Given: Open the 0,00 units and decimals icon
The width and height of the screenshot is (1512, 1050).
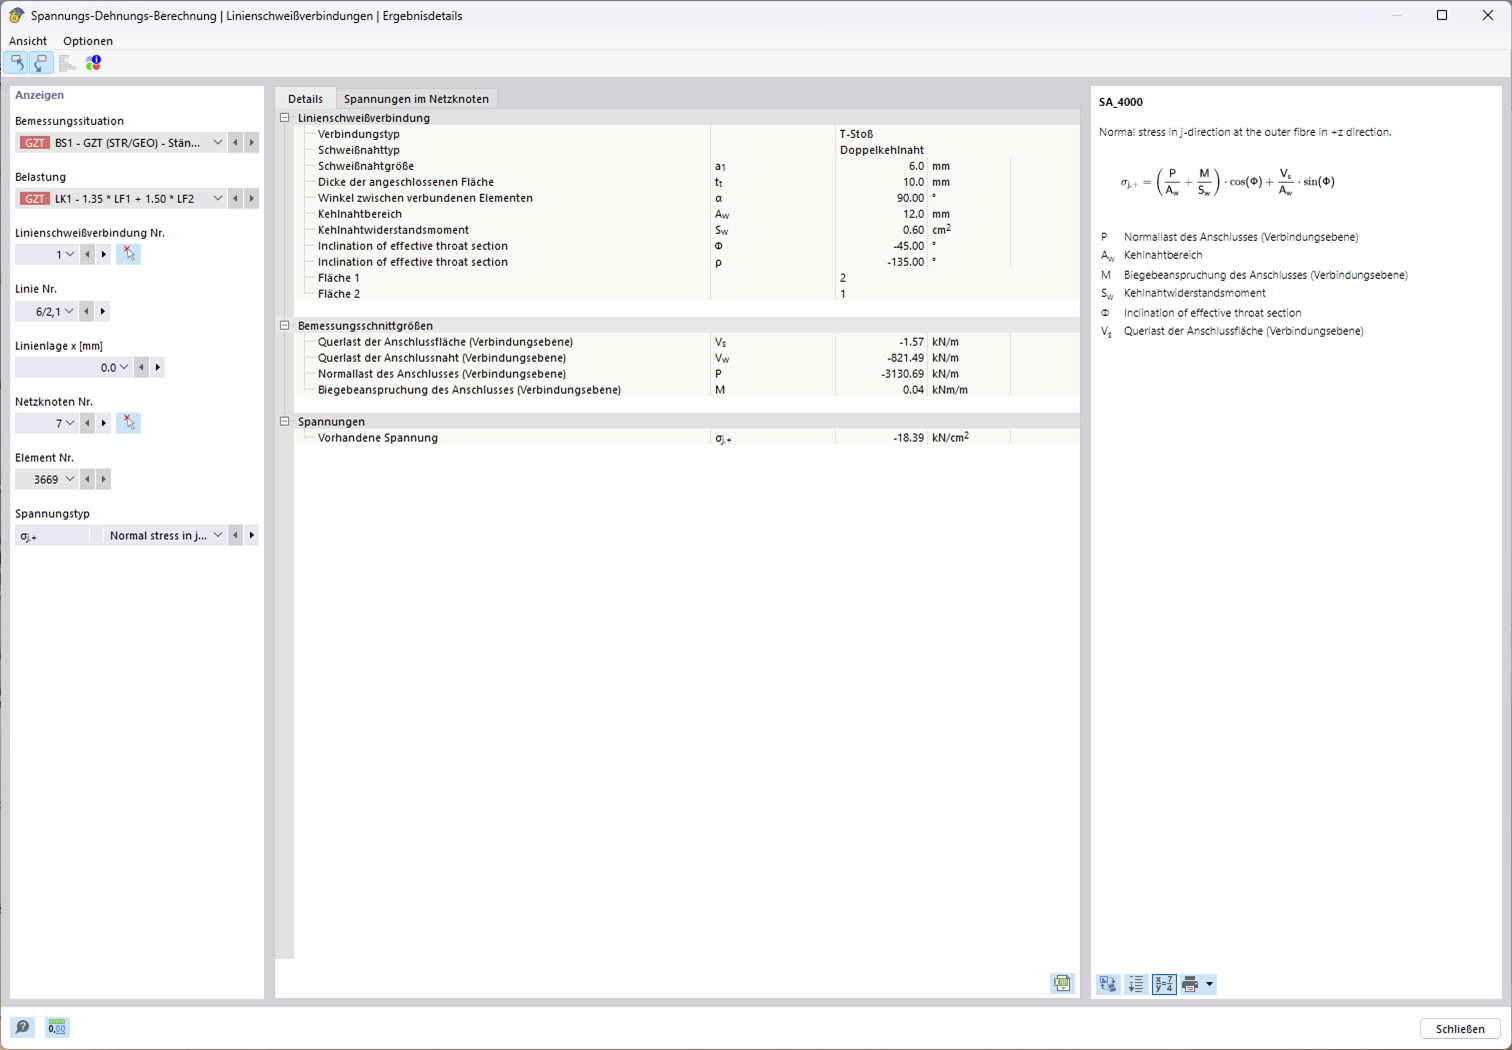Looking at the screenshot, I should [57, 1028].
